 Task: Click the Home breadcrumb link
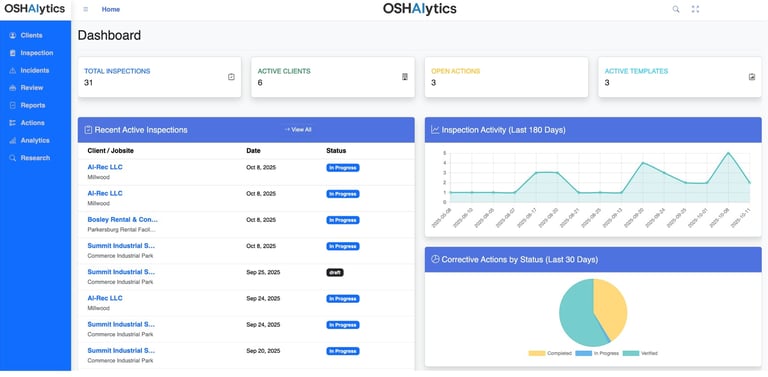[x=111, y=9]
